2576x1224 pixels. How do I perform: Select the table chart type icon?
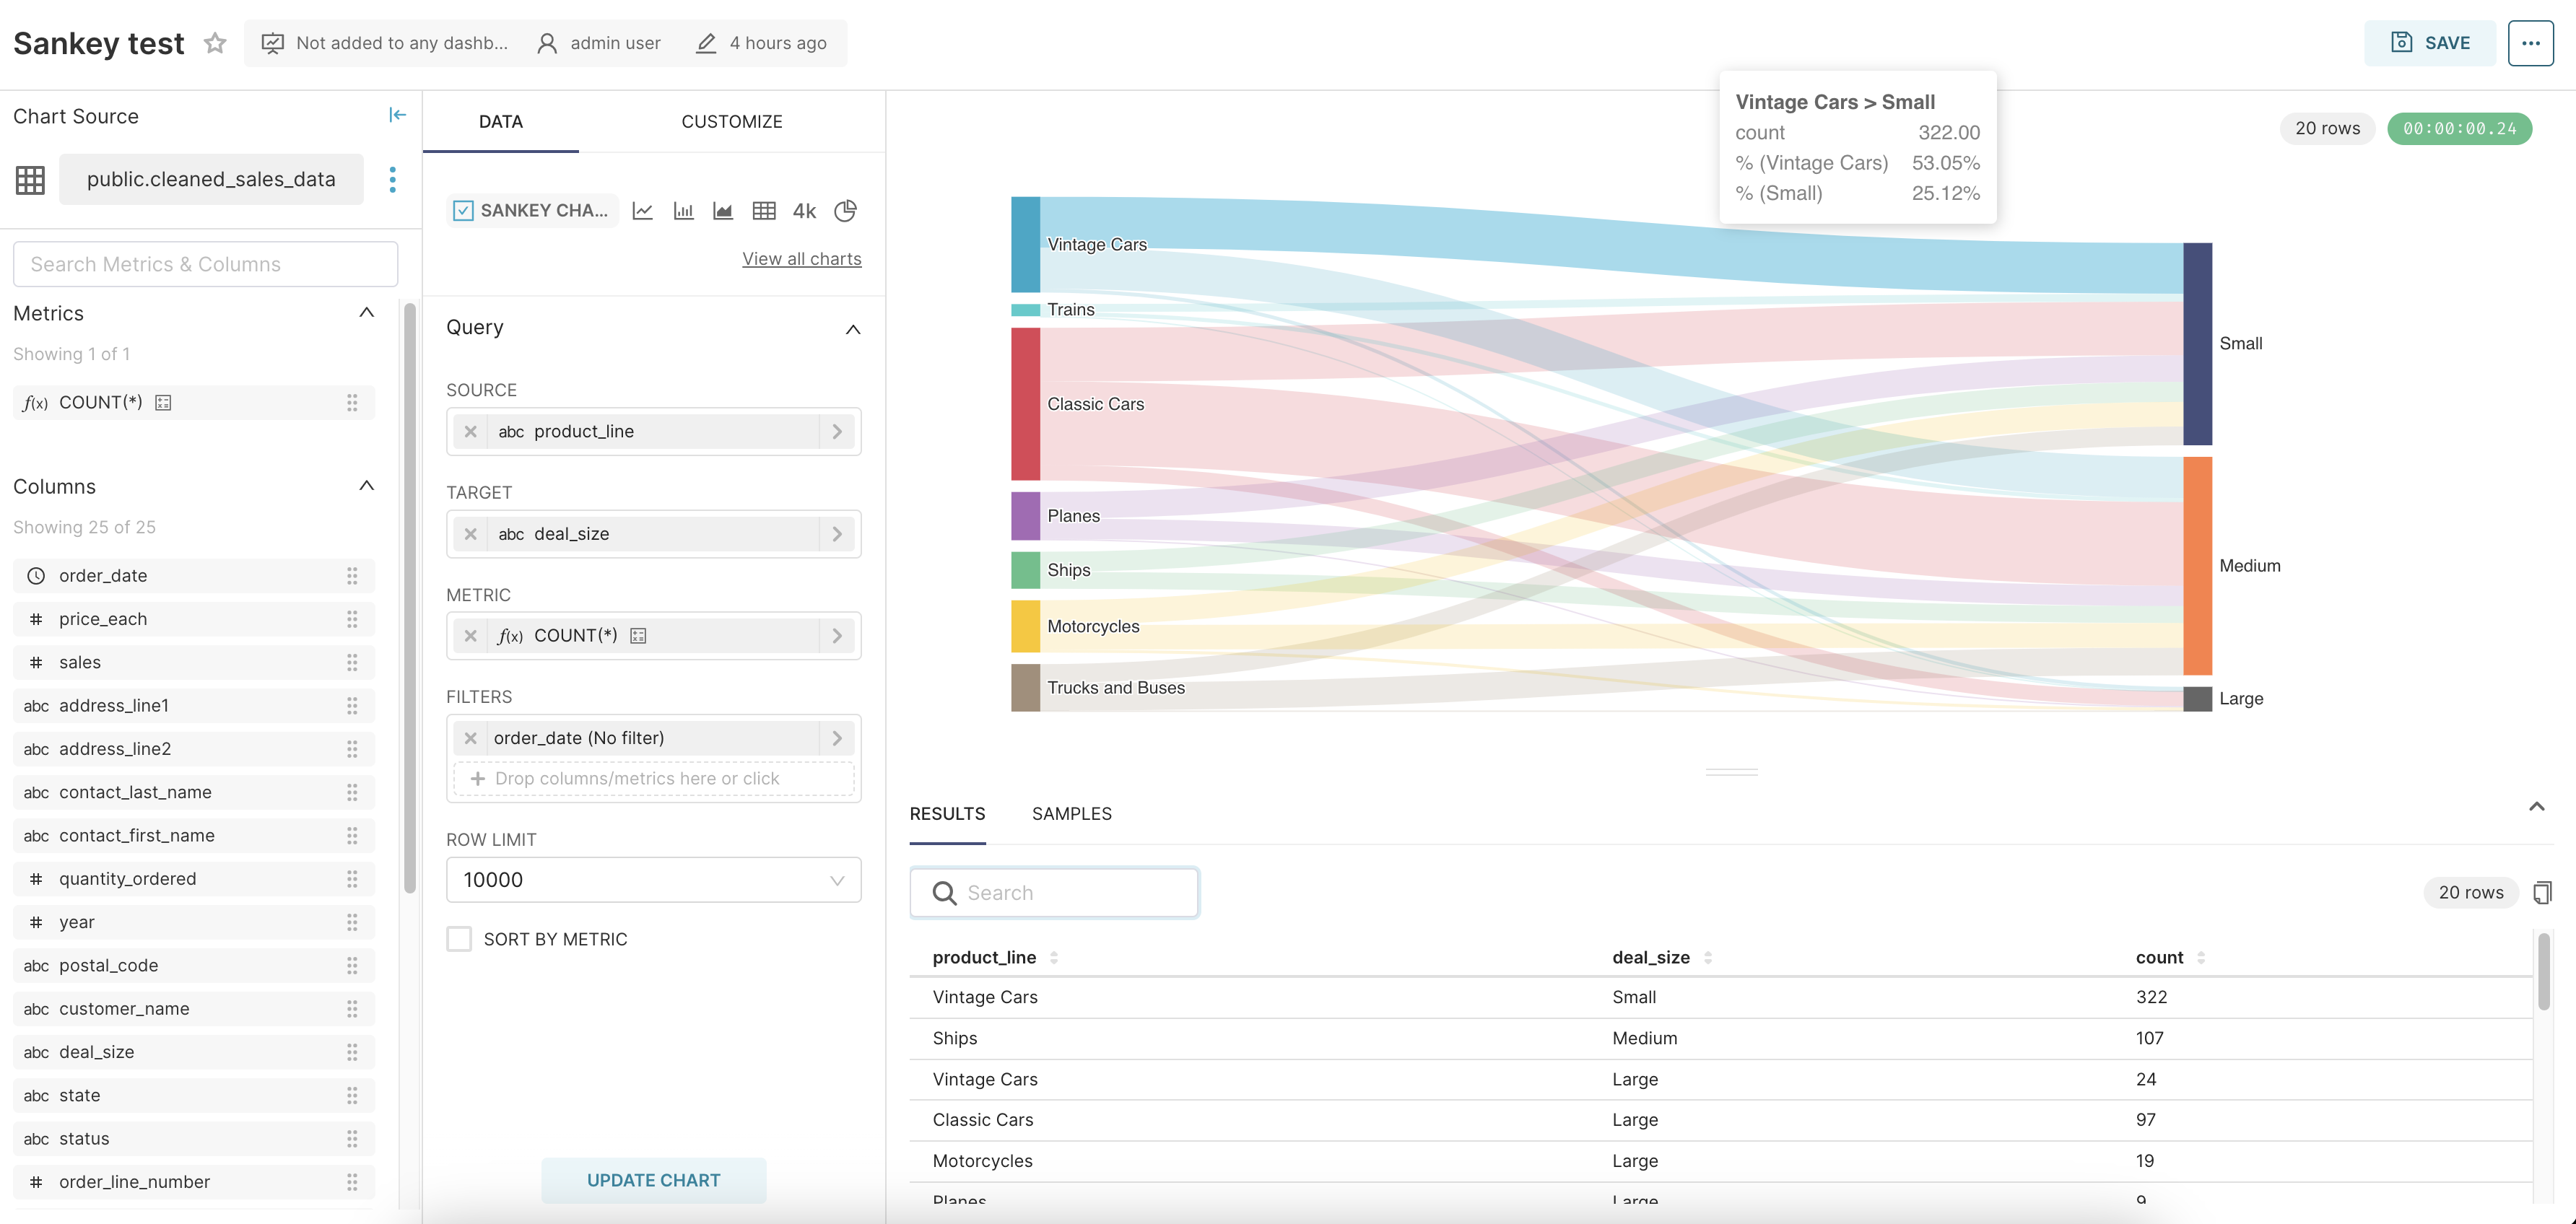point(764,211)
